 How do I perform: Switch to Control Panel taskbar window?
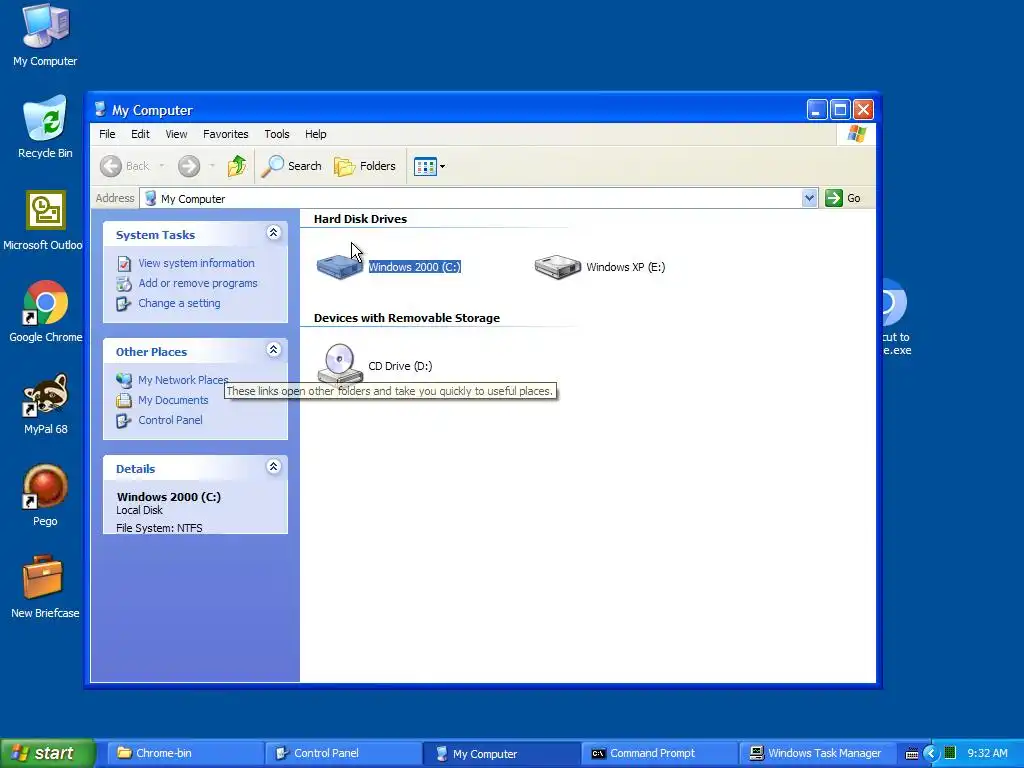coord(343,753)
